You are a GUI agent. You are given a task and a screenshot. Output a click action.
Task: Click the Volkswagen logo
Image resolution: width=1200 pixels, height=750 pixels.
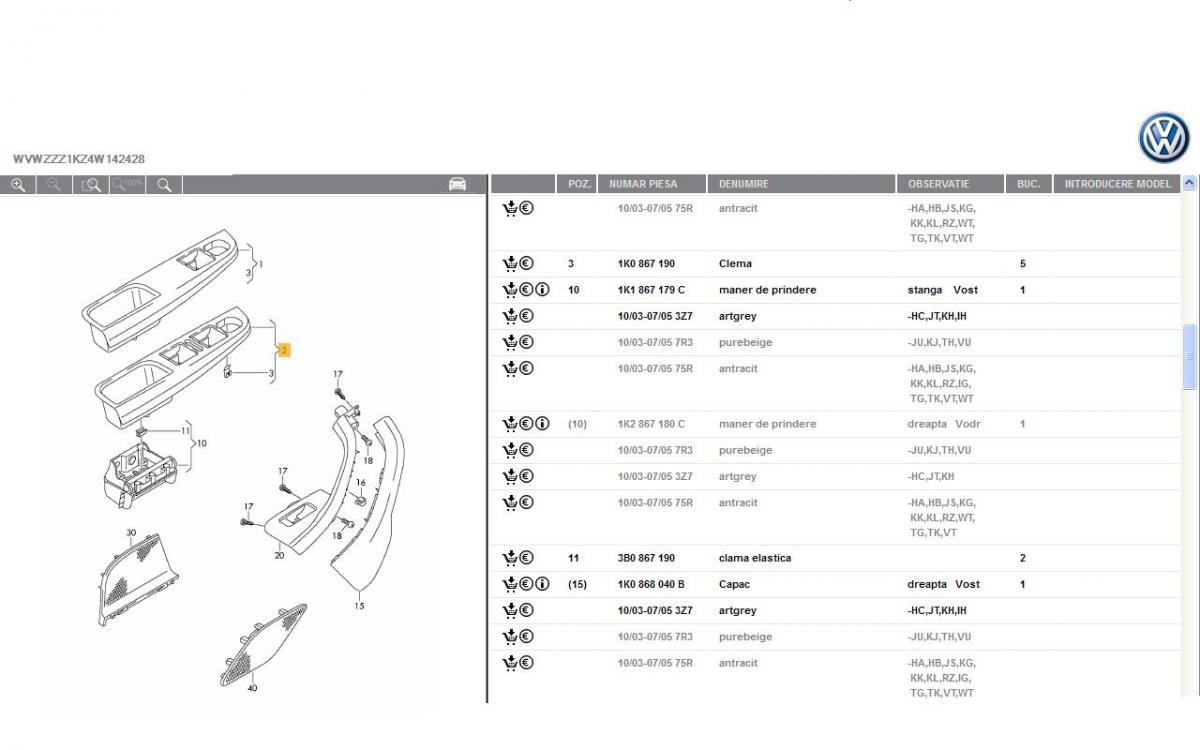tap(1164, 138)
